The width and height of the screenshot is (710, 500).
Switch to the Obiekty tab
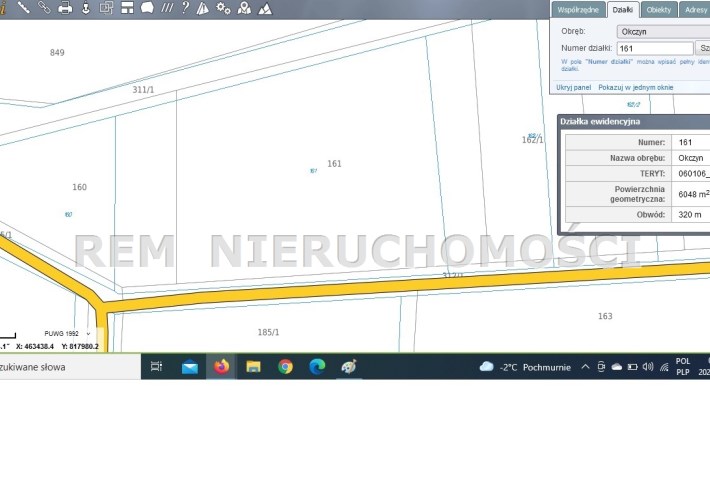click(658, 9)
